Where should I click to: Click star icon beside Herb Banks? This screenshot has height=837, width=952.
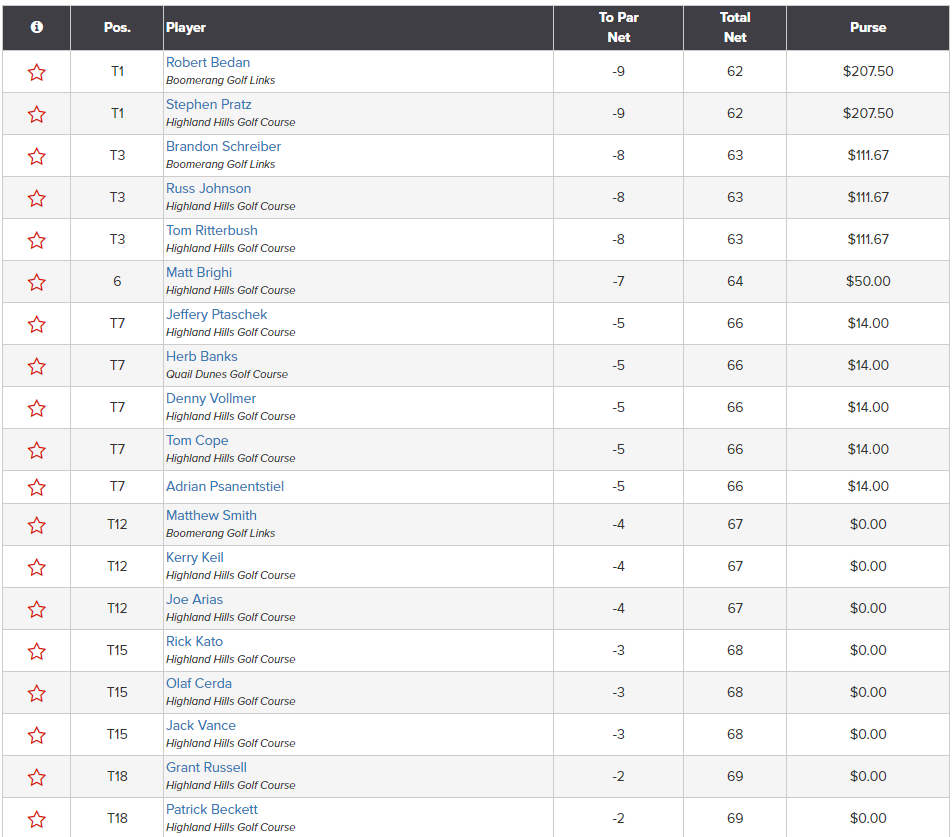tap(37, 366)
